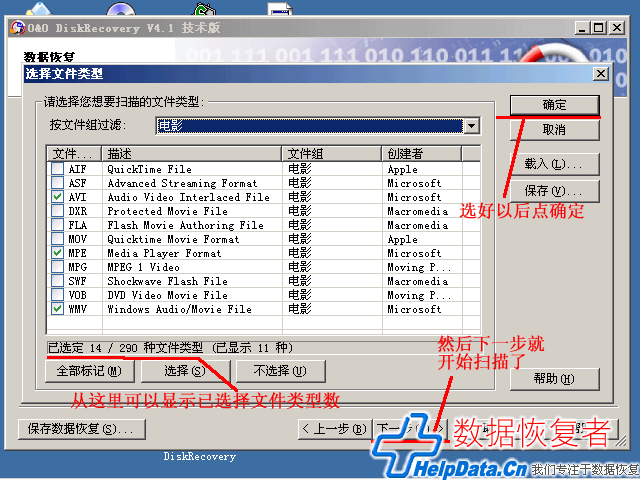
Task: Click 全部标记(M) mark all button
Action: click(x=89, y=371)
